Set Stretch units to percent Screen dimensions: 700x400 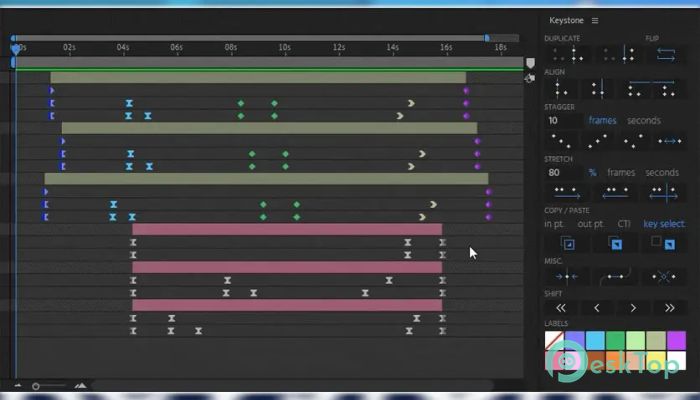tap(592, 172)
